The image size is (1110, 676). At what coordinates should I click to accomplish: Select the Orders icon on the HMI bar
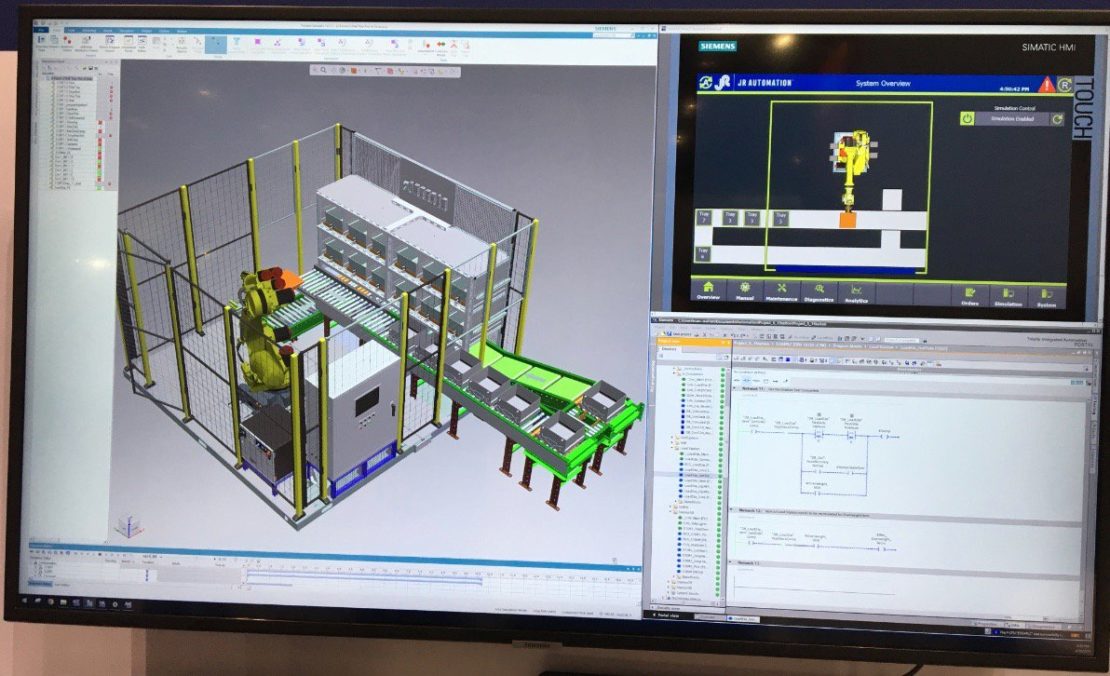pyautogui.click(x=970, y=289)
